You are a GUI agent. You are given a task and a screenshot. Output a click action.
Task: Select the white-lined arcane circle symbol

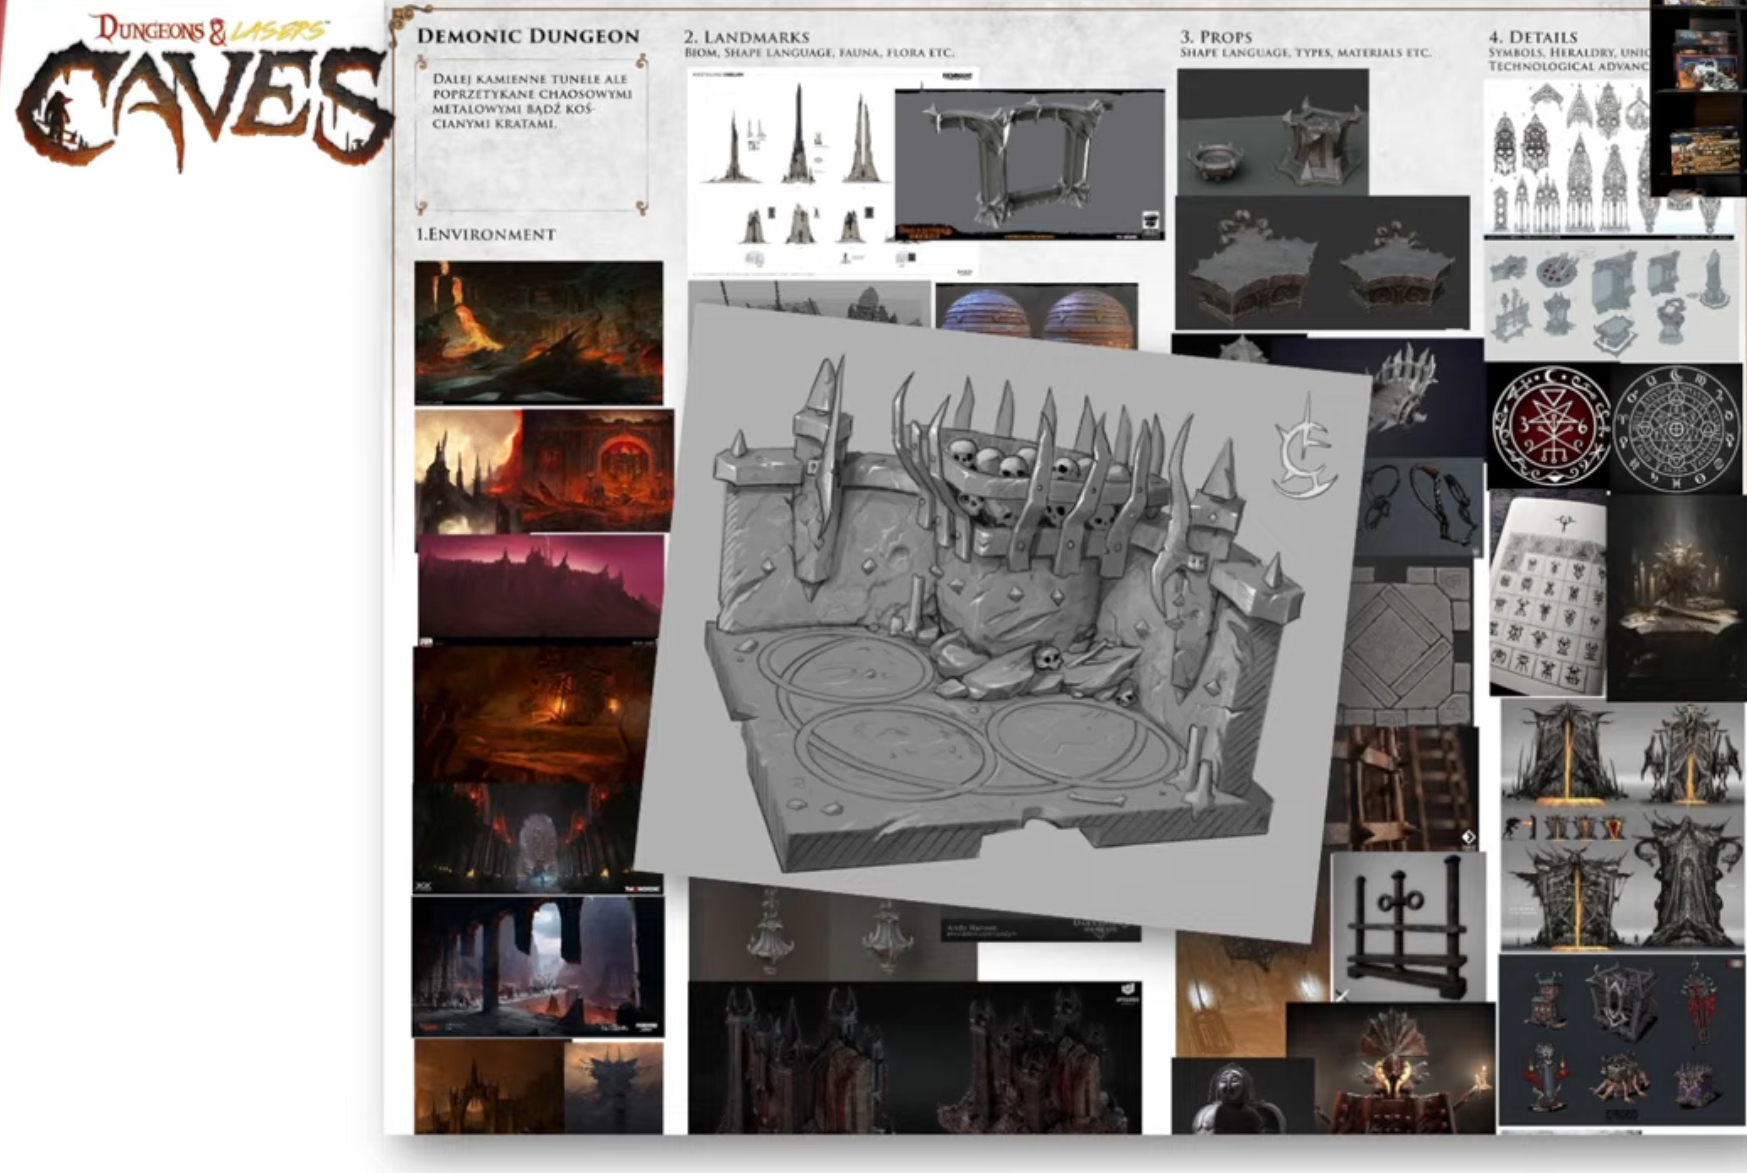click(1677, 429)
